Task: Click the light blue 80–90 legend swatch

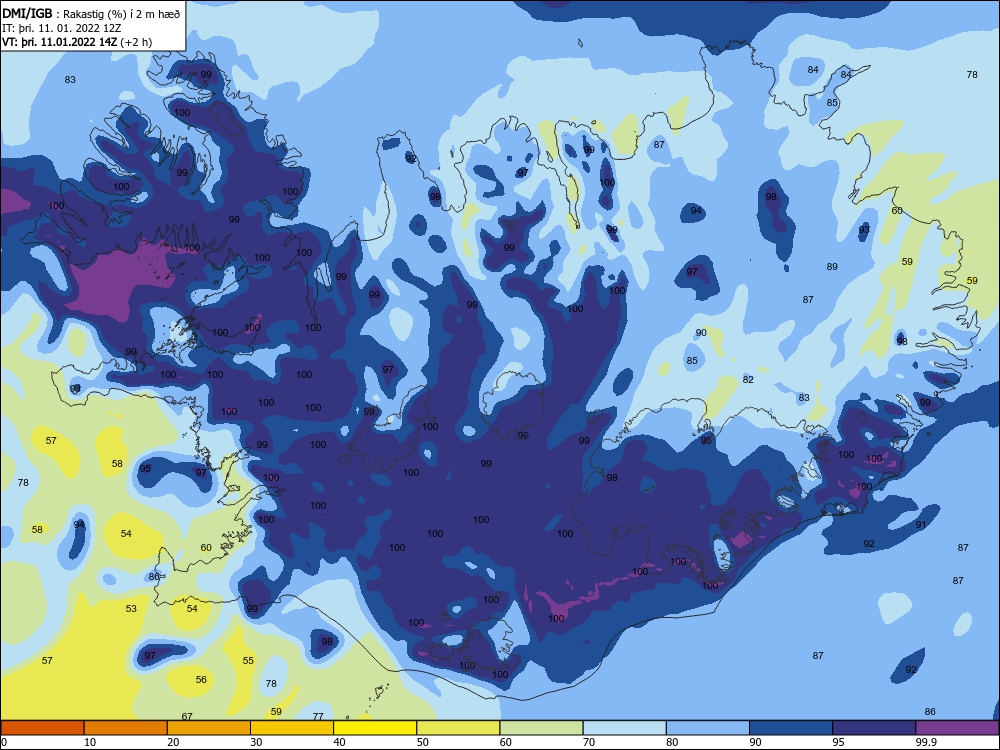Action: tap(708, 728)
